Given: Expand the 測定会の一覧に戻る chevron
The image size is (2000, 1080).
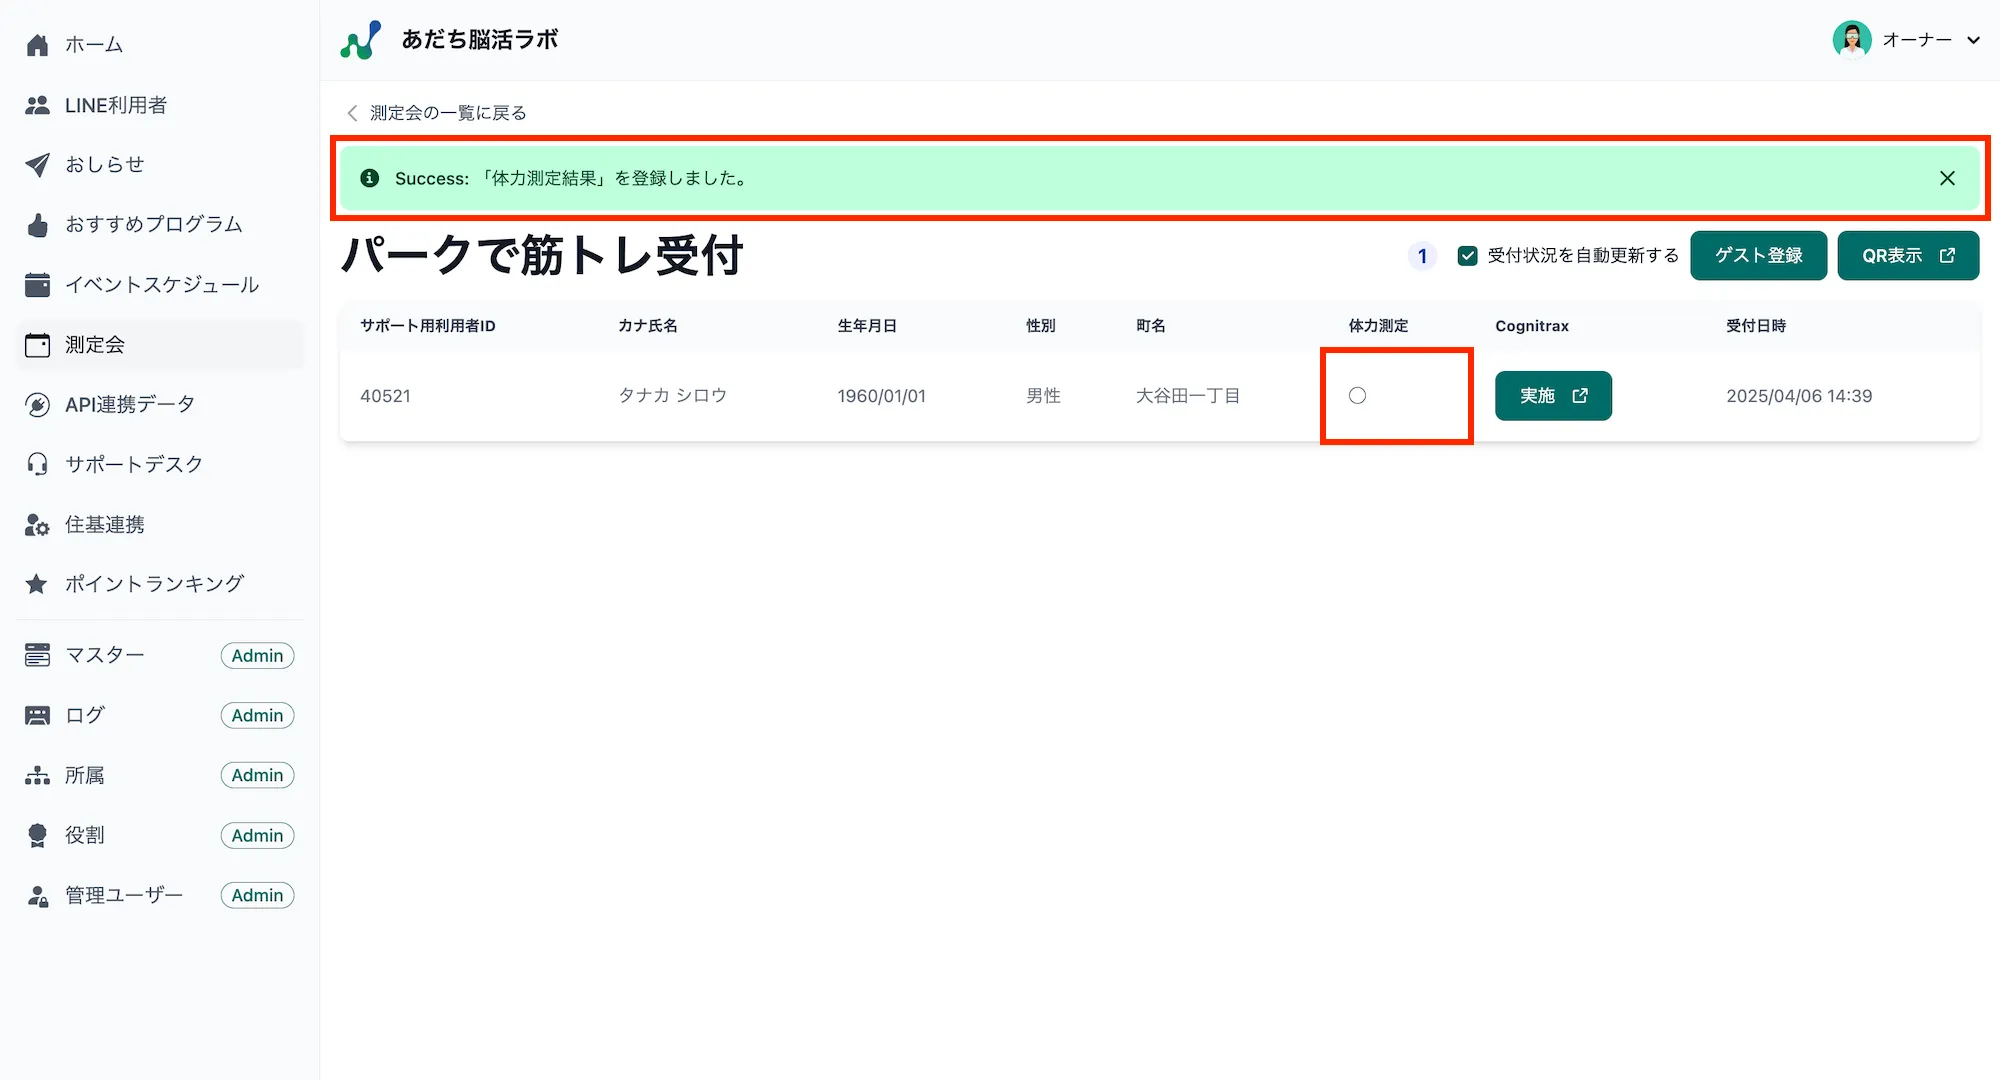Looking at the screenshot, I should coord(351,112).
